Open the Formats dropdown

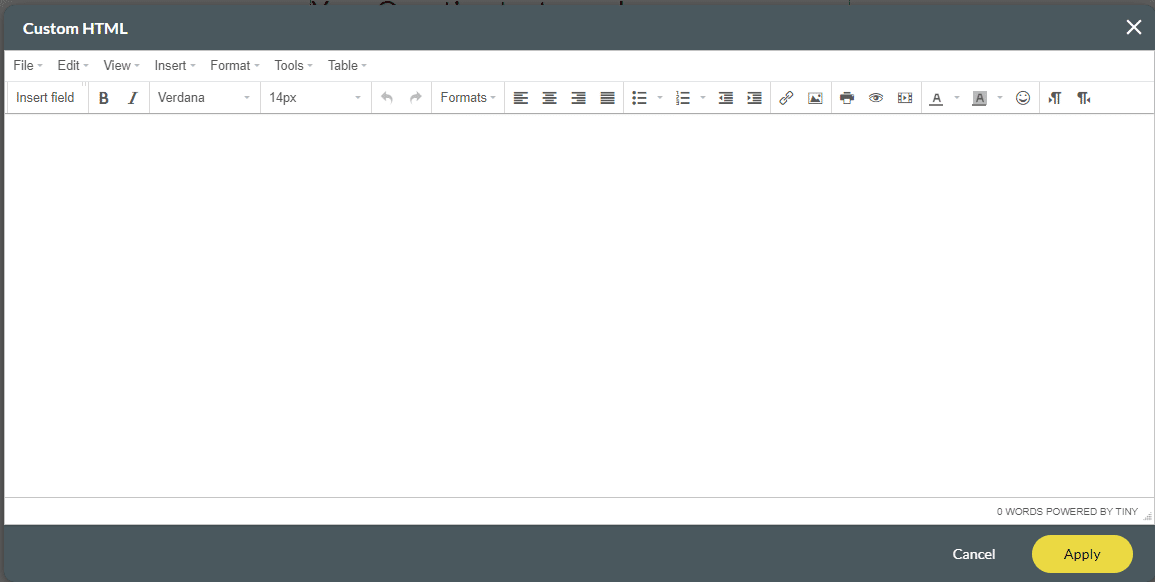click(466, 97)
